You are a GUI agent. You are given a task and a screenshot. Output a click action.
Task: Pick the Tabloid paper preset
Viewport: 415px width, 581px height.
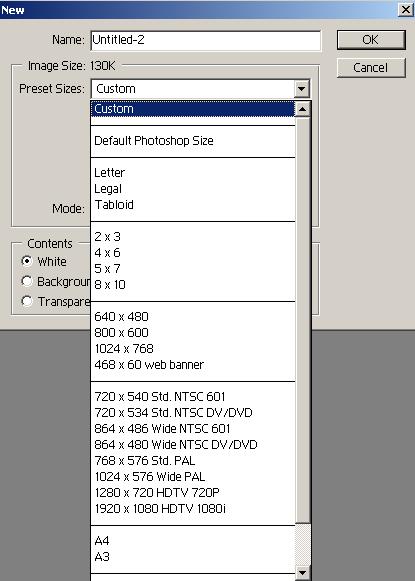(x=193, y=205)
